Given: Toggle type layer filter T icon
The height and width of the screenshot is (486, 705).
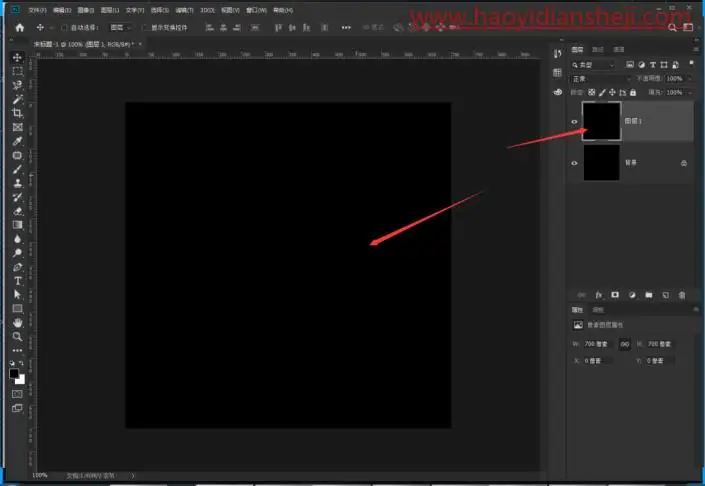Looking at the screenshot, I should 653,65.
